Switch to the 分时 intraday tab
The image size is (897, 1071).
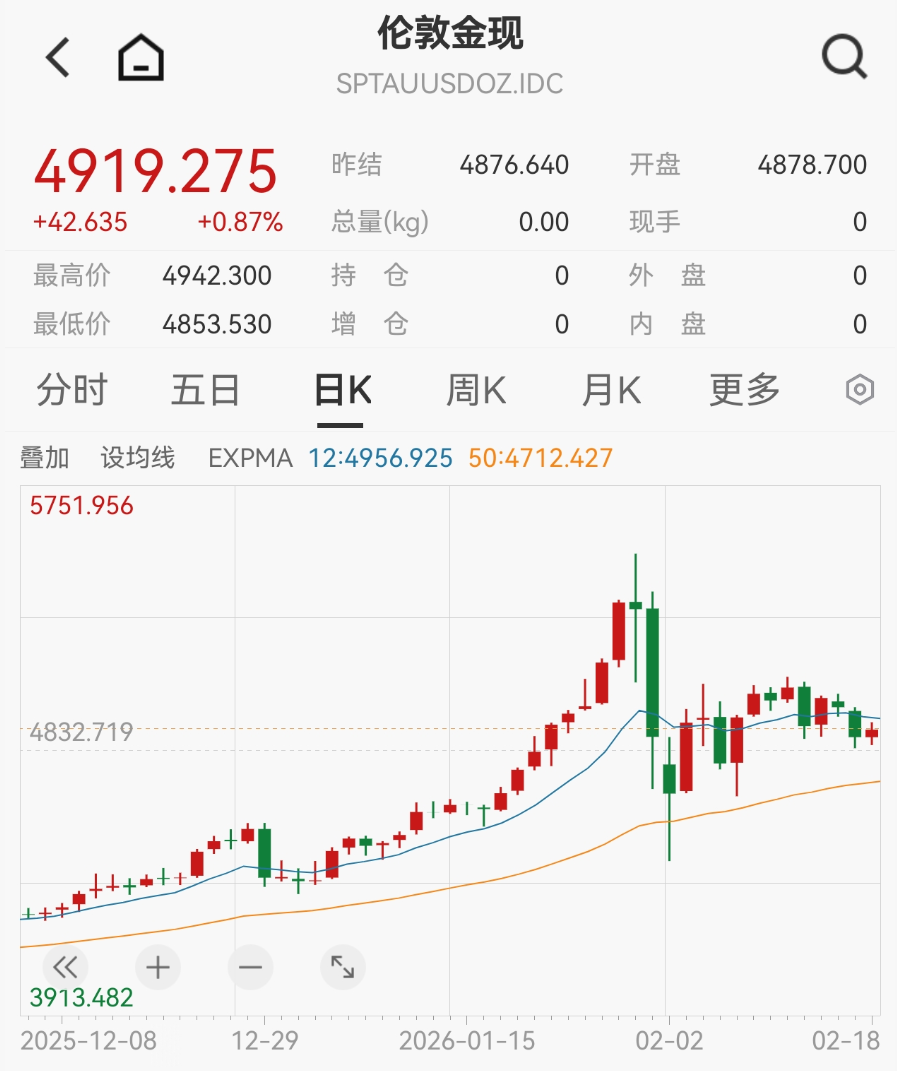[x=72, y=391]
